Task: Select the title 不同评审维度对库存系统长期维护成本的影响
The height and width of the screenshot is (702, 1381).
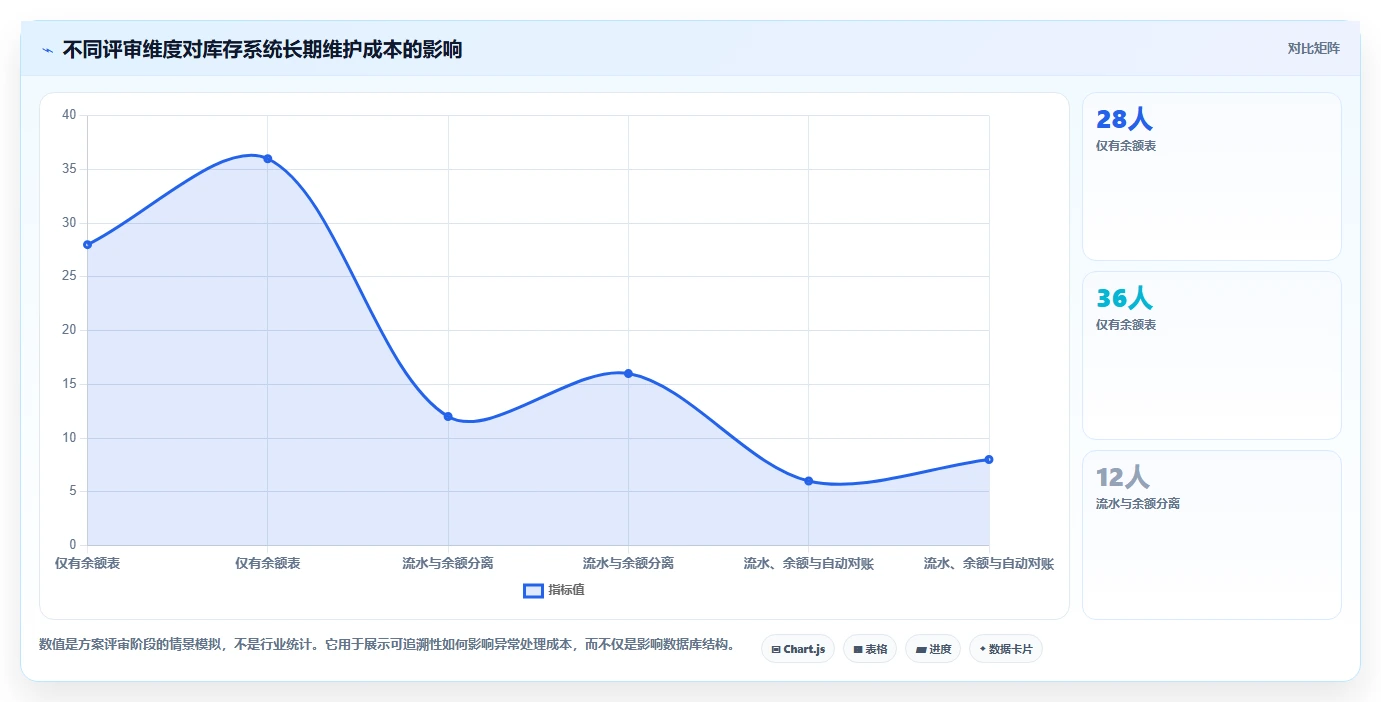Action: coord(262,49)
